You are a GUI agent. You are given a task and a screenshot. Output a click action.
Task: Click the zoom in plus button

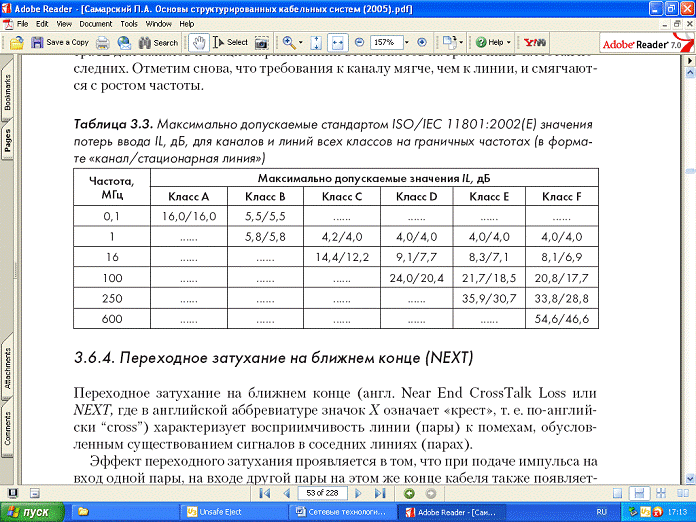coord(421,43)
